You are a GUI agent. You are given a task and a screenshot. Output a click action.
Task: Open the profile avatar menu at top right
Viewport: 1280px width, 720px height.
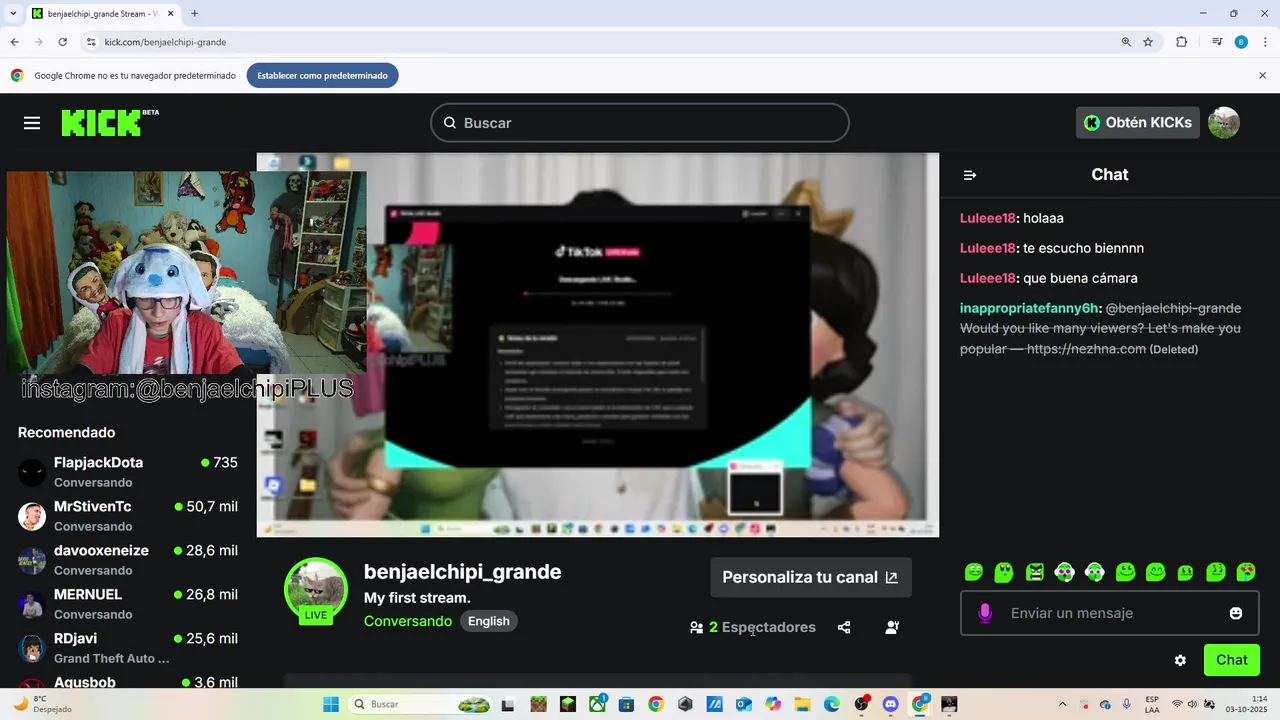click(1224, 123)
